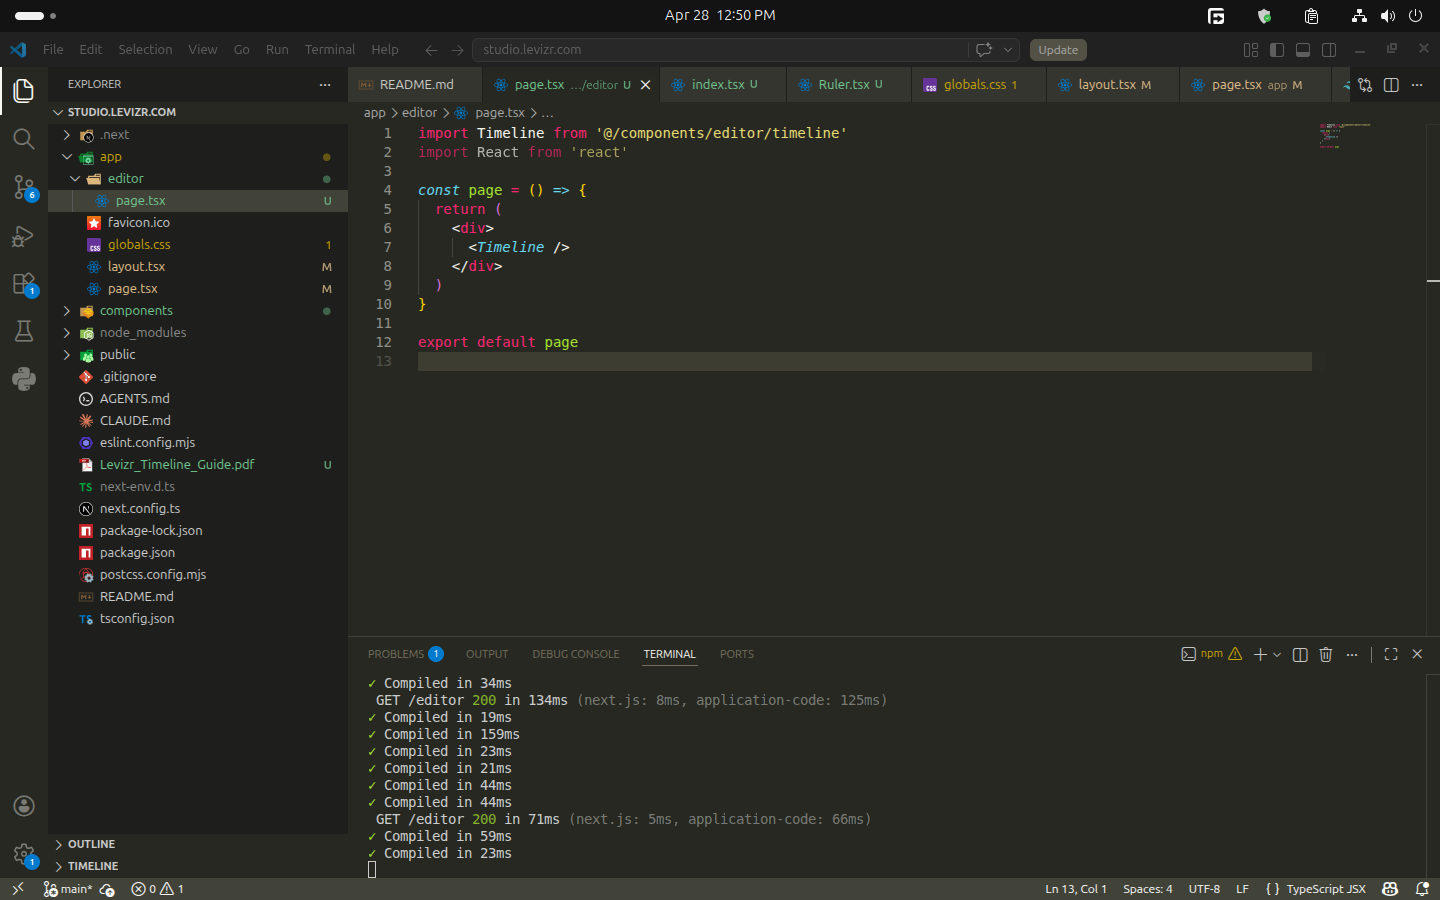The width and height of the screenshot is (1440, 900).
Task: Open notifications bell in status bar
Action: pyautogui.click(x=1422, y=889)
